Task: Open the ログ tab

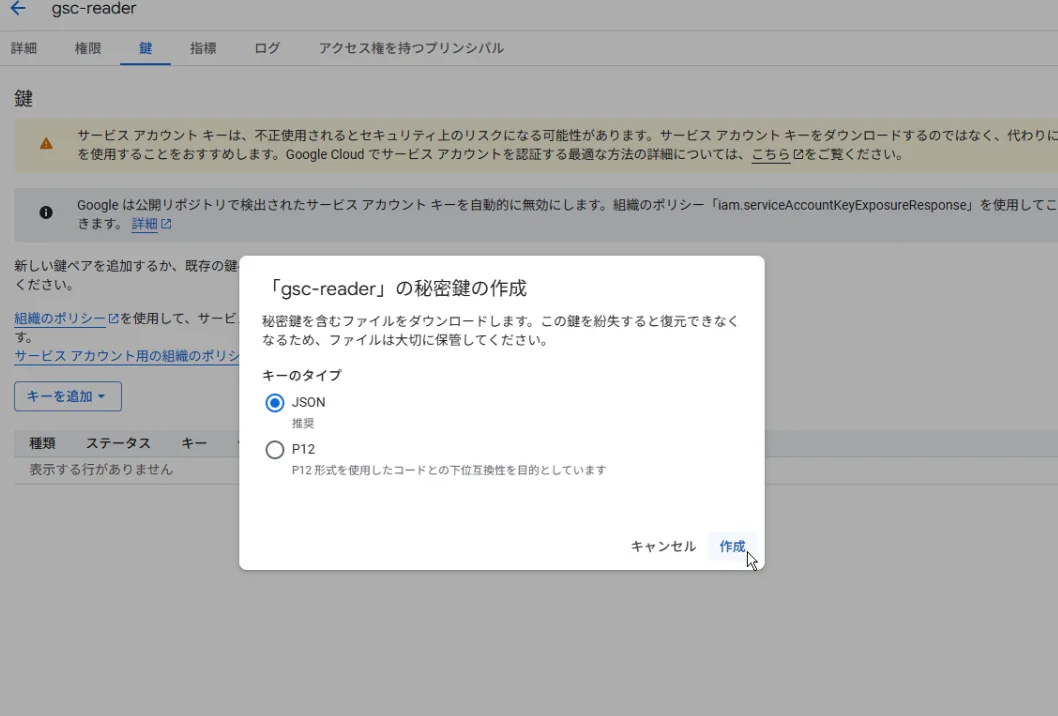Action: point(267,48)
